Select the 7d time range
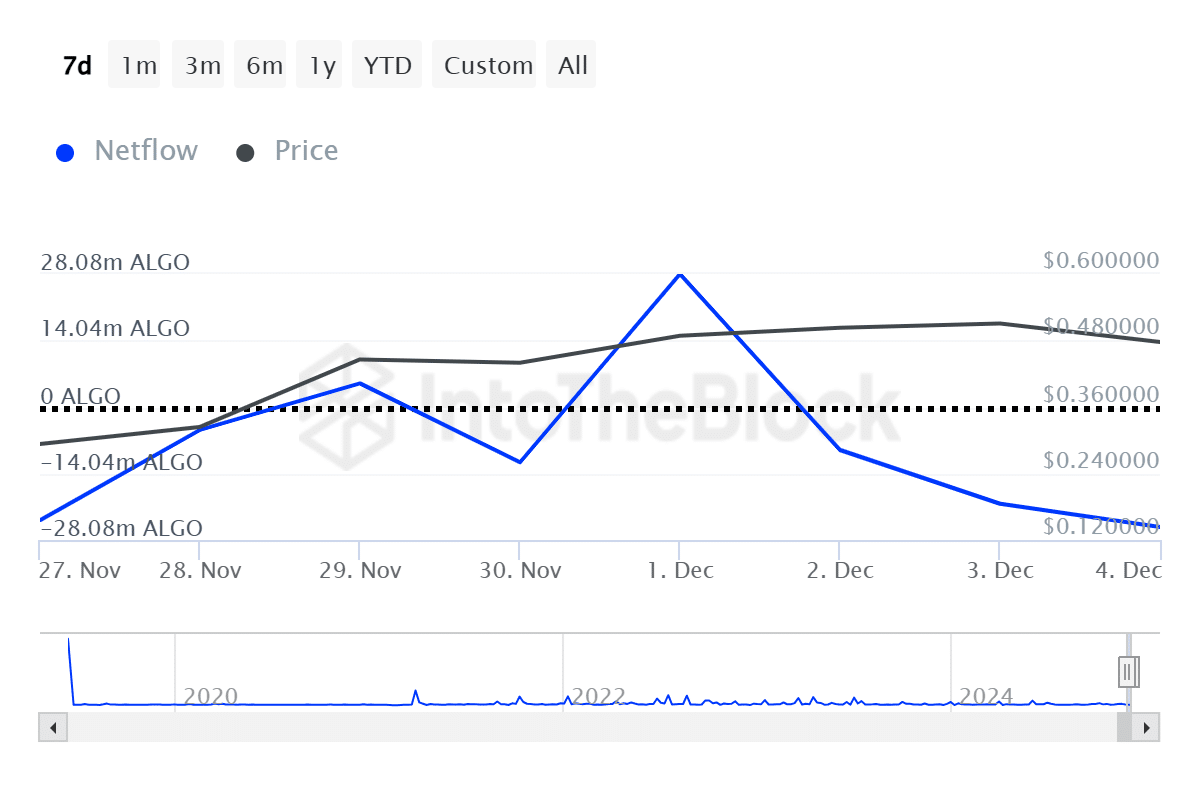The height and width of the screenshot is (800, 1200). tap(77, 66)
